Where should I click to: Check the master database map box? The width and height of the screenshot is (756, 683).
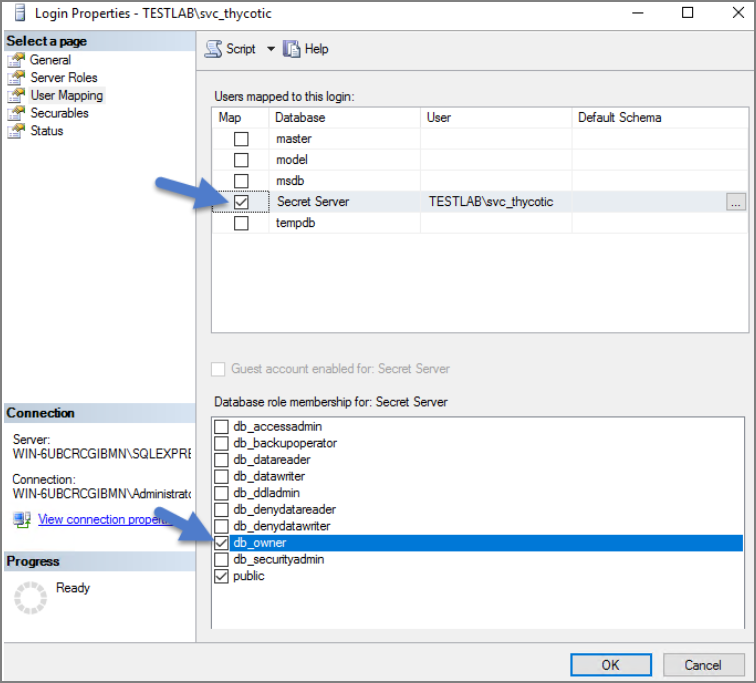[241, 139]
